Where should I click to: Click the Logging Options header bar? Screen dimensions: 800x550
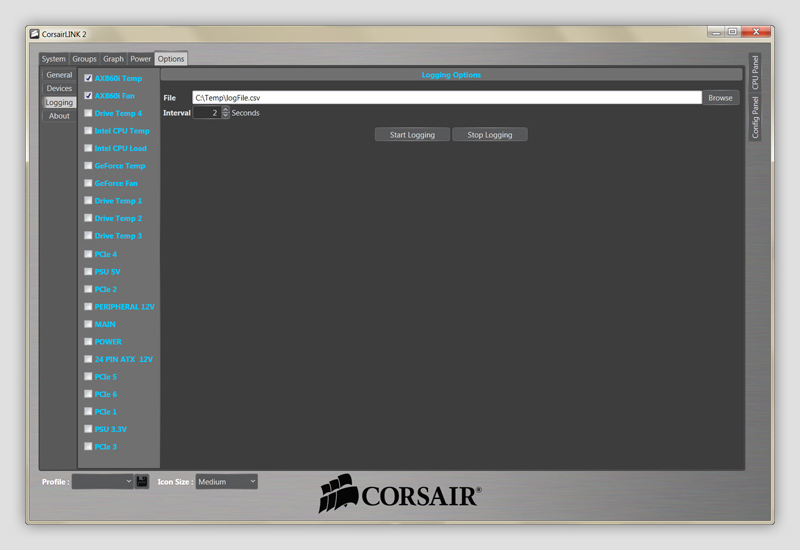(x=451, y=74)
